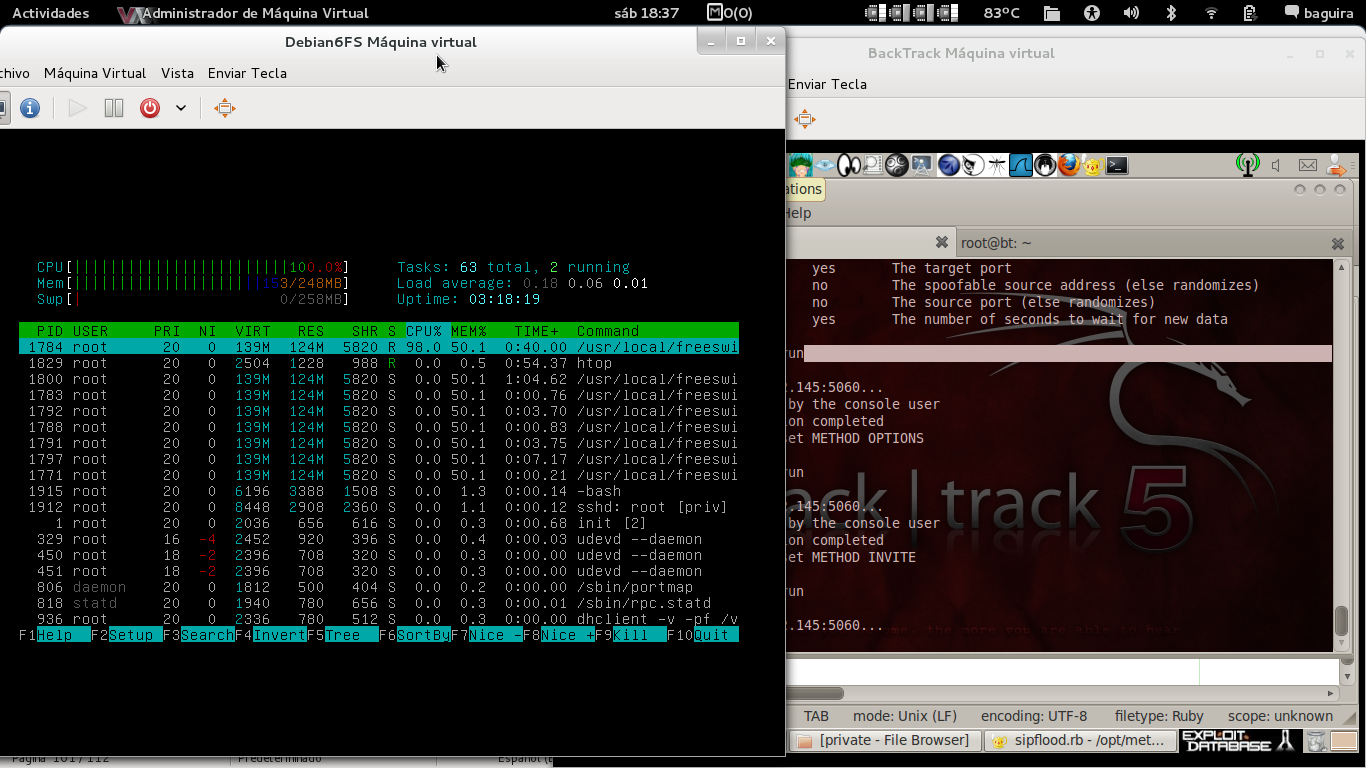The width and height of the screenshot is (1366, 768).
Task: Open the trash icon in BackTrack bottom panel
Action: pos(1318,741)
